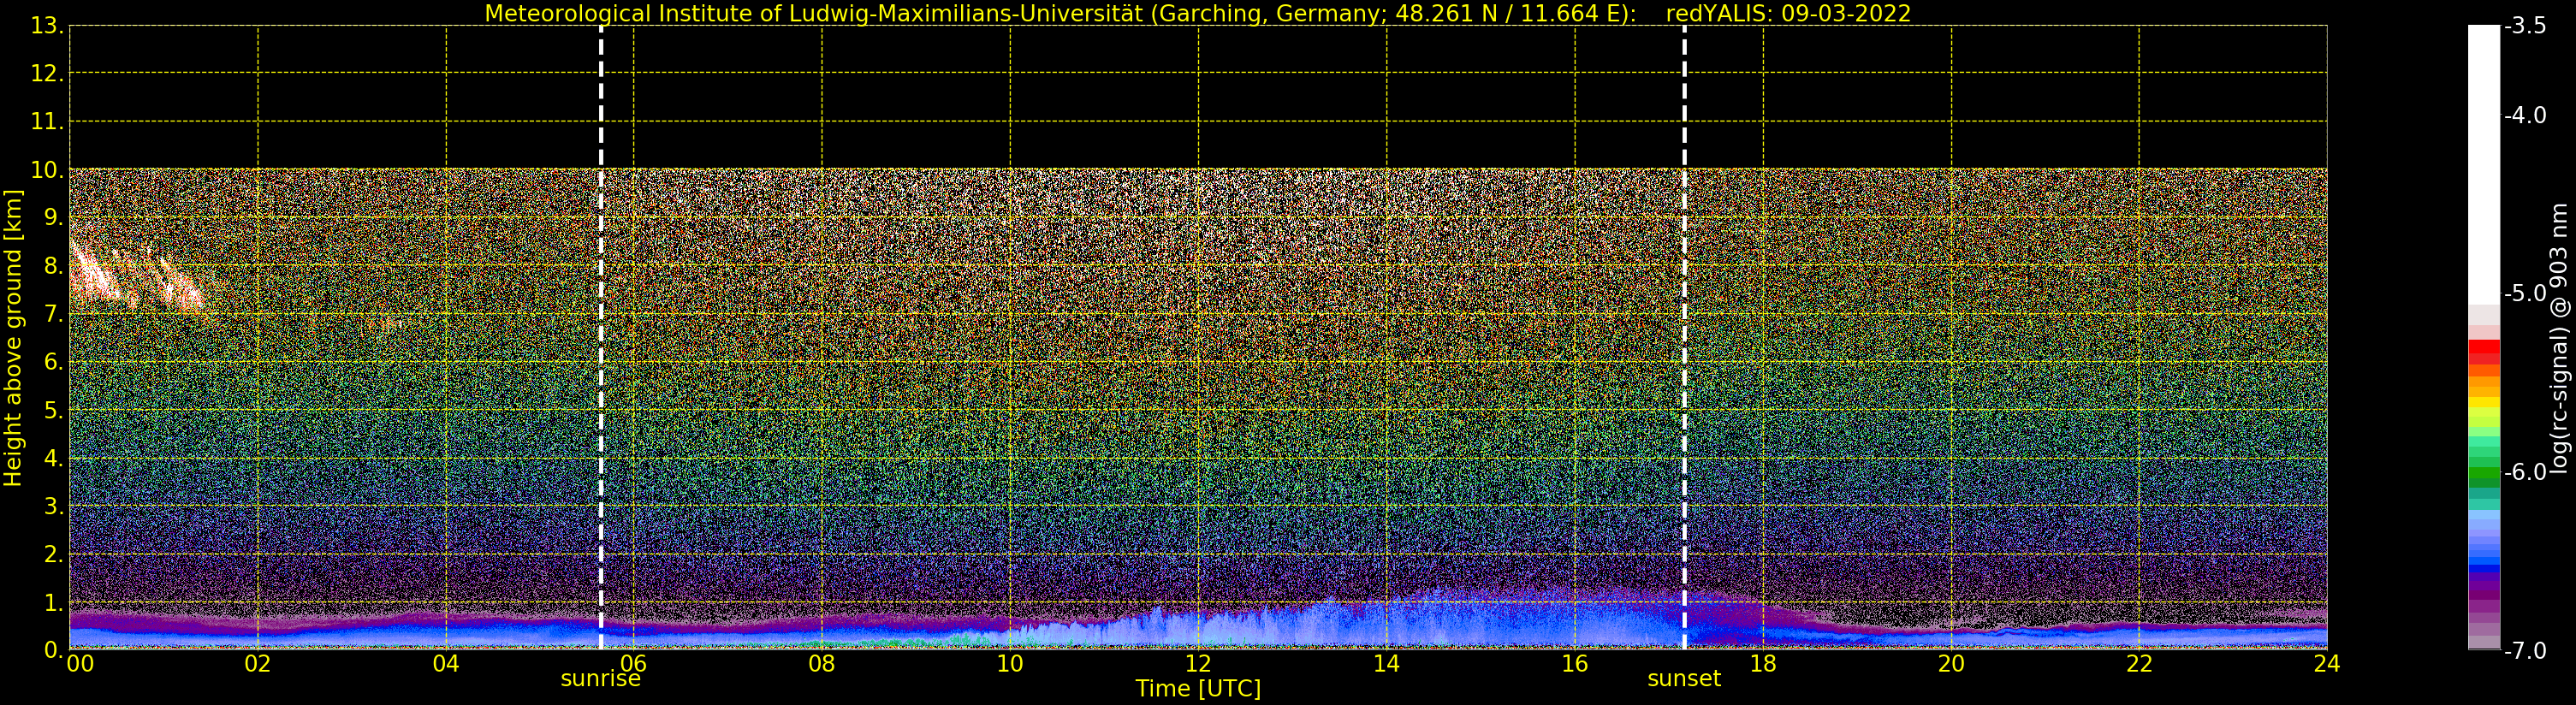The height and width of the screenshot is (705, 2576).
Task: Click the height axis tick label 0.
Action: click(x=52, y=650)
